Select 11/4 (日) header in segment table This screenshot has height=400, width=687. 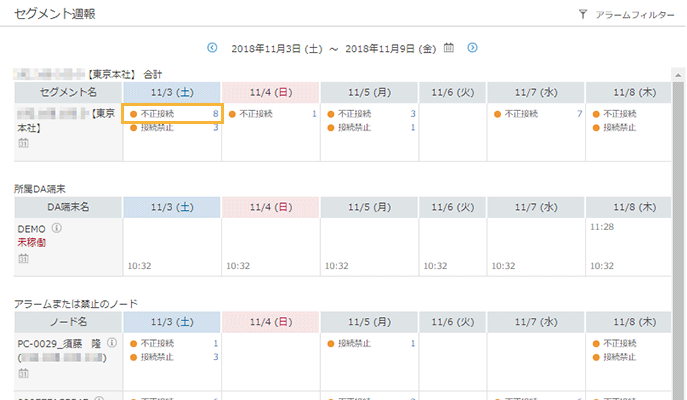(x=271, y=92)
